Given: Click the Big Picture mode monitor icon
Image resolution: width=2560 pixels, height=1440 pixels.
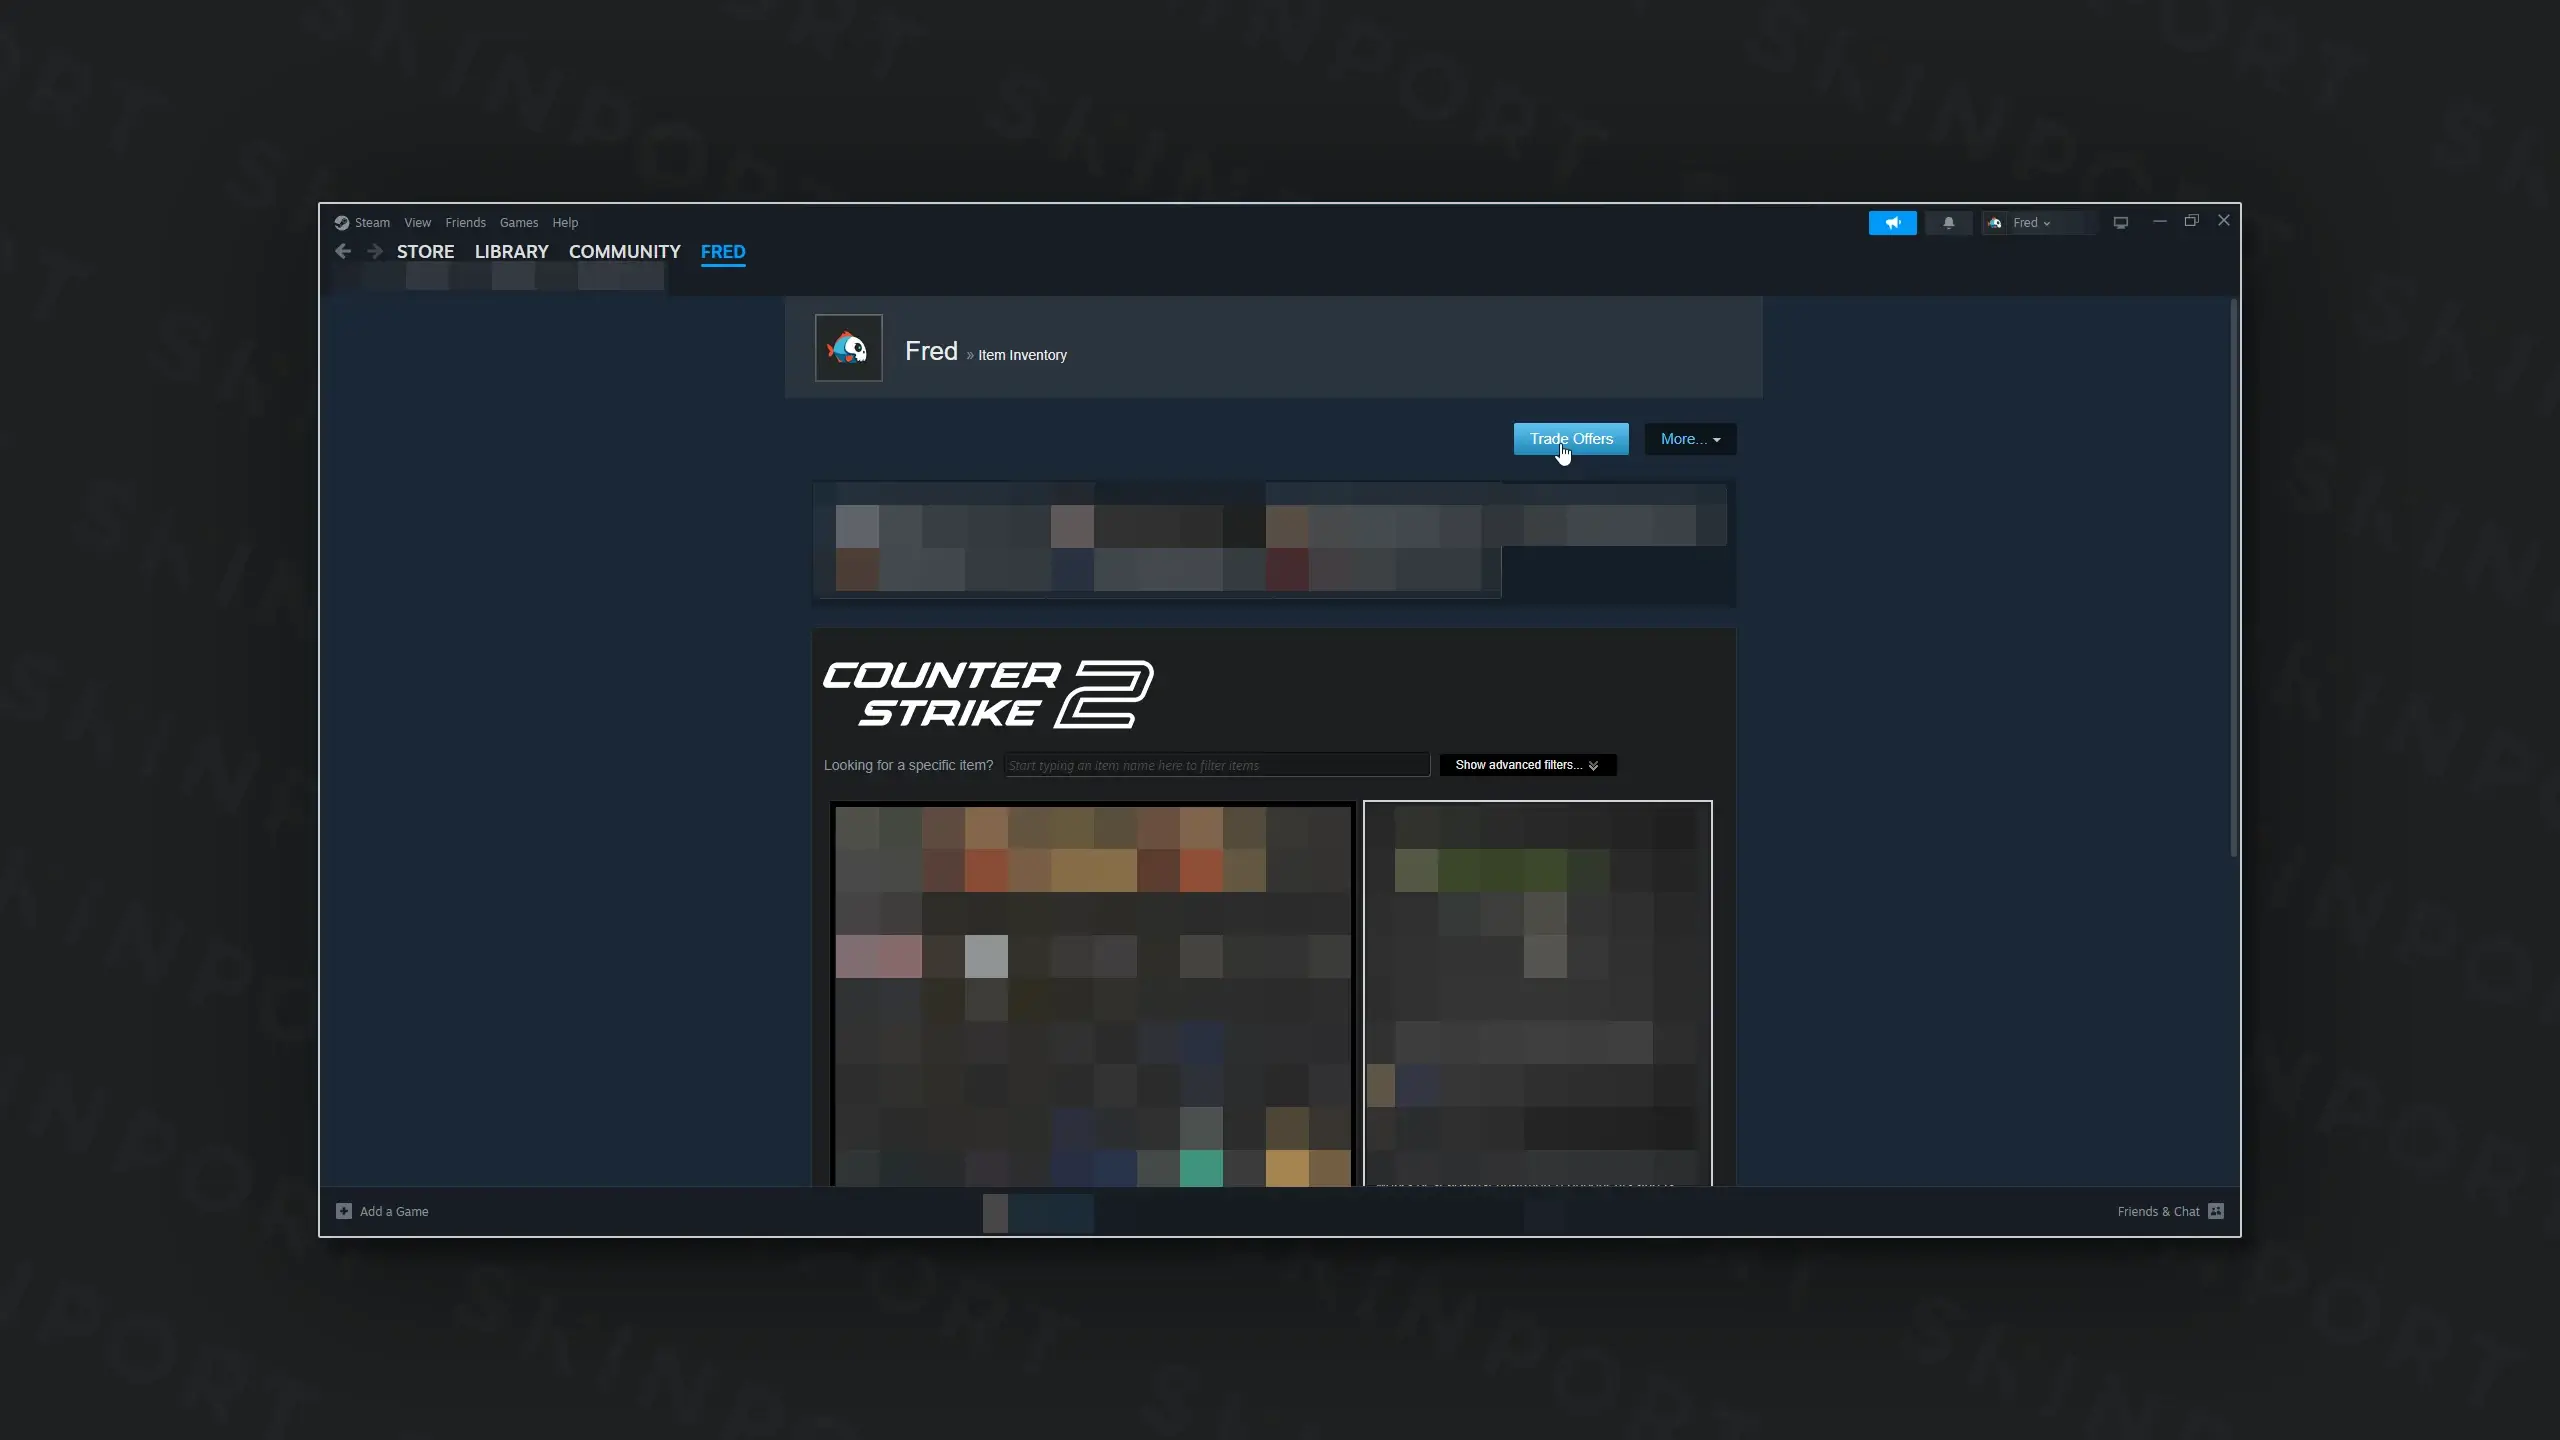Looking at the screenshot, I should click(x=2120, y=223).
